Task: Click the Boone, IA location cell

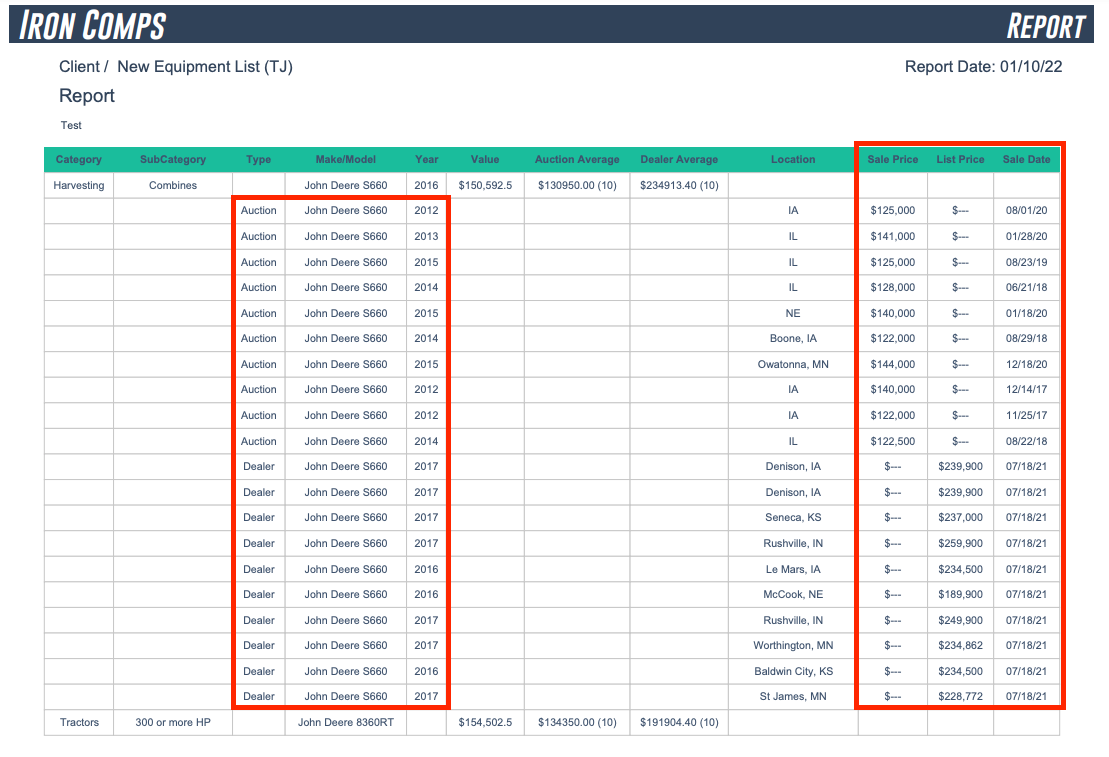Action: [793, 338]
